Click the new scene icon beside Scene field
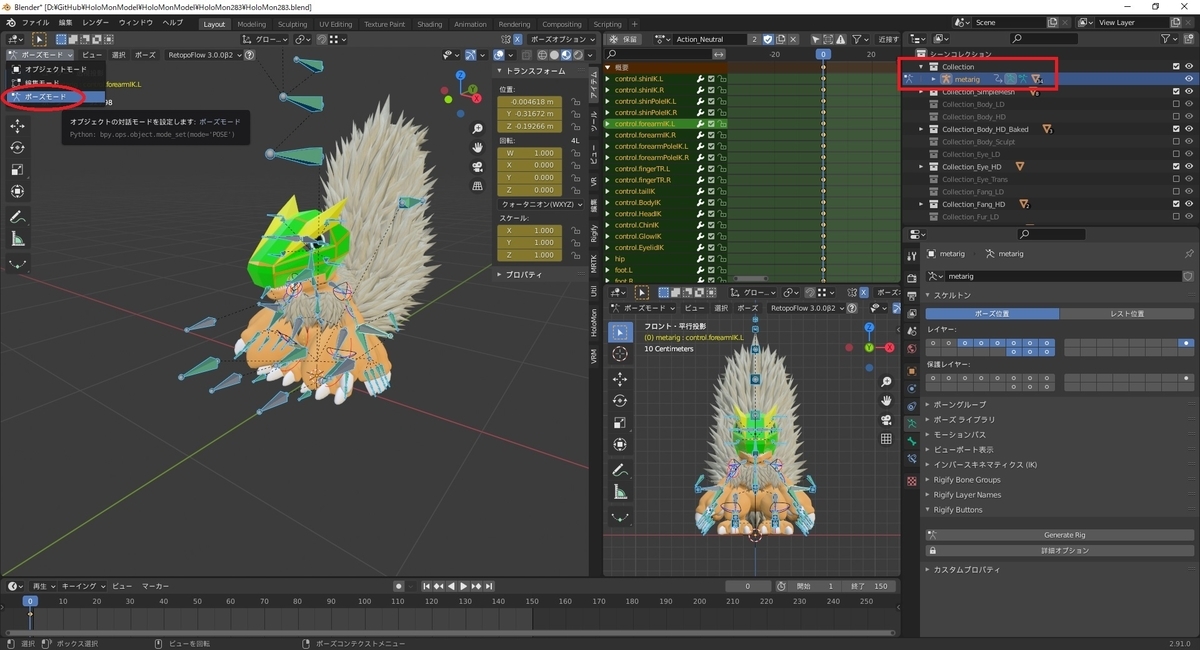The height and width of the screenshot is (650, 1200). click(x=1053, y=22)
